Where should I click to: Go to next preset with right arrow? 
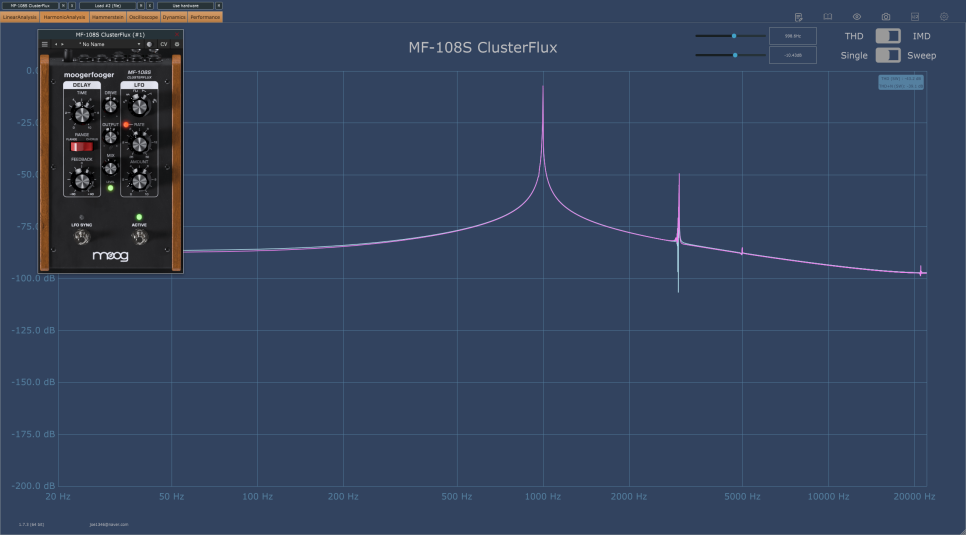(x=62, y=44)
